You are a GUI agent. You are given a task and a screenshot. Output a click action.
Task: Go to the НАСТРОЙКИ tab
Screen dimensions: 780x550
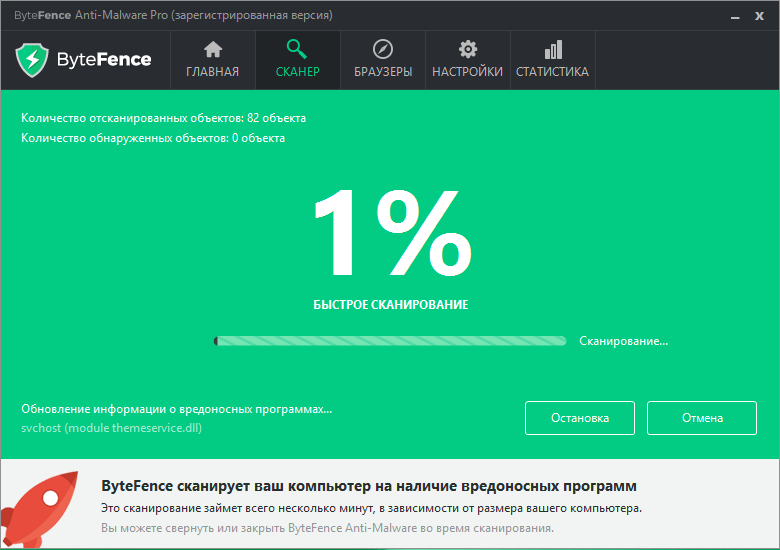(468, 60)
